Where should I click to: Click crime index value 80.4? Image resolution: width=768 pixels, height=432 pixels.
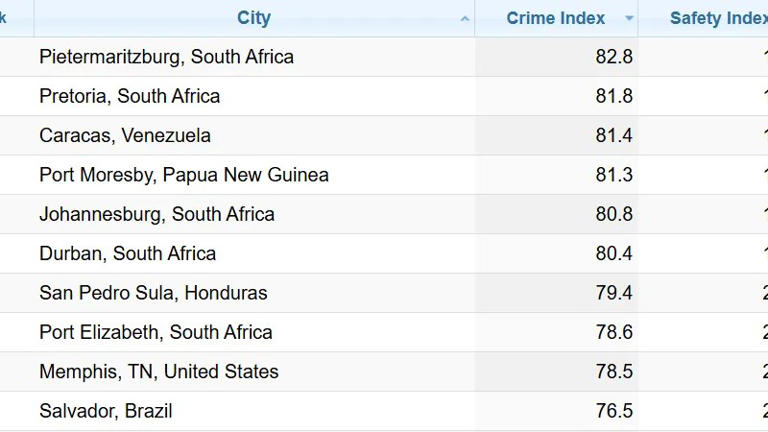point(614,253)
